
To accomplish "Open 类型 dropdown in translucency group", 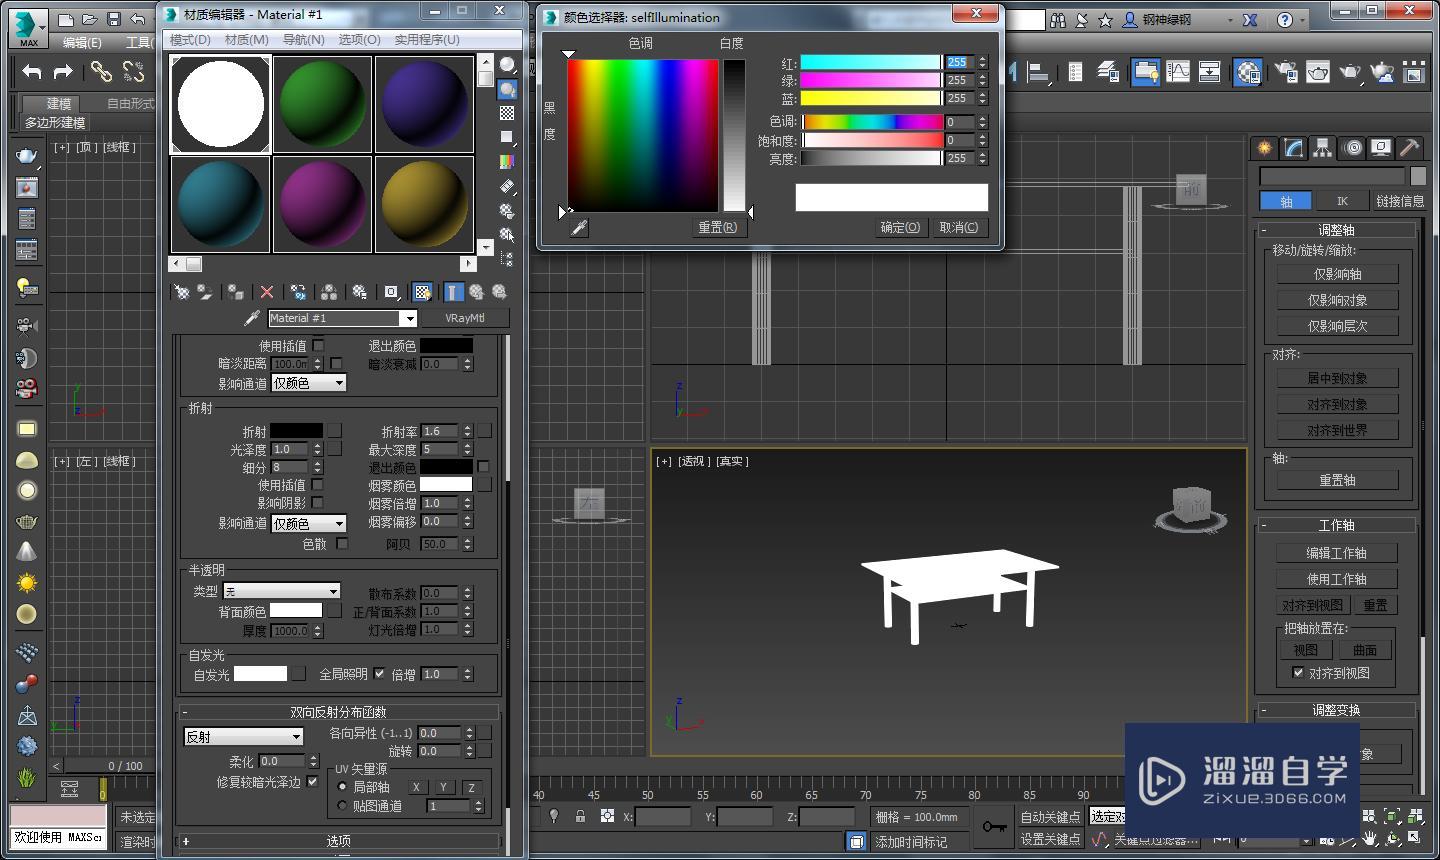I will pyautogui.click(x=282, y=591).
